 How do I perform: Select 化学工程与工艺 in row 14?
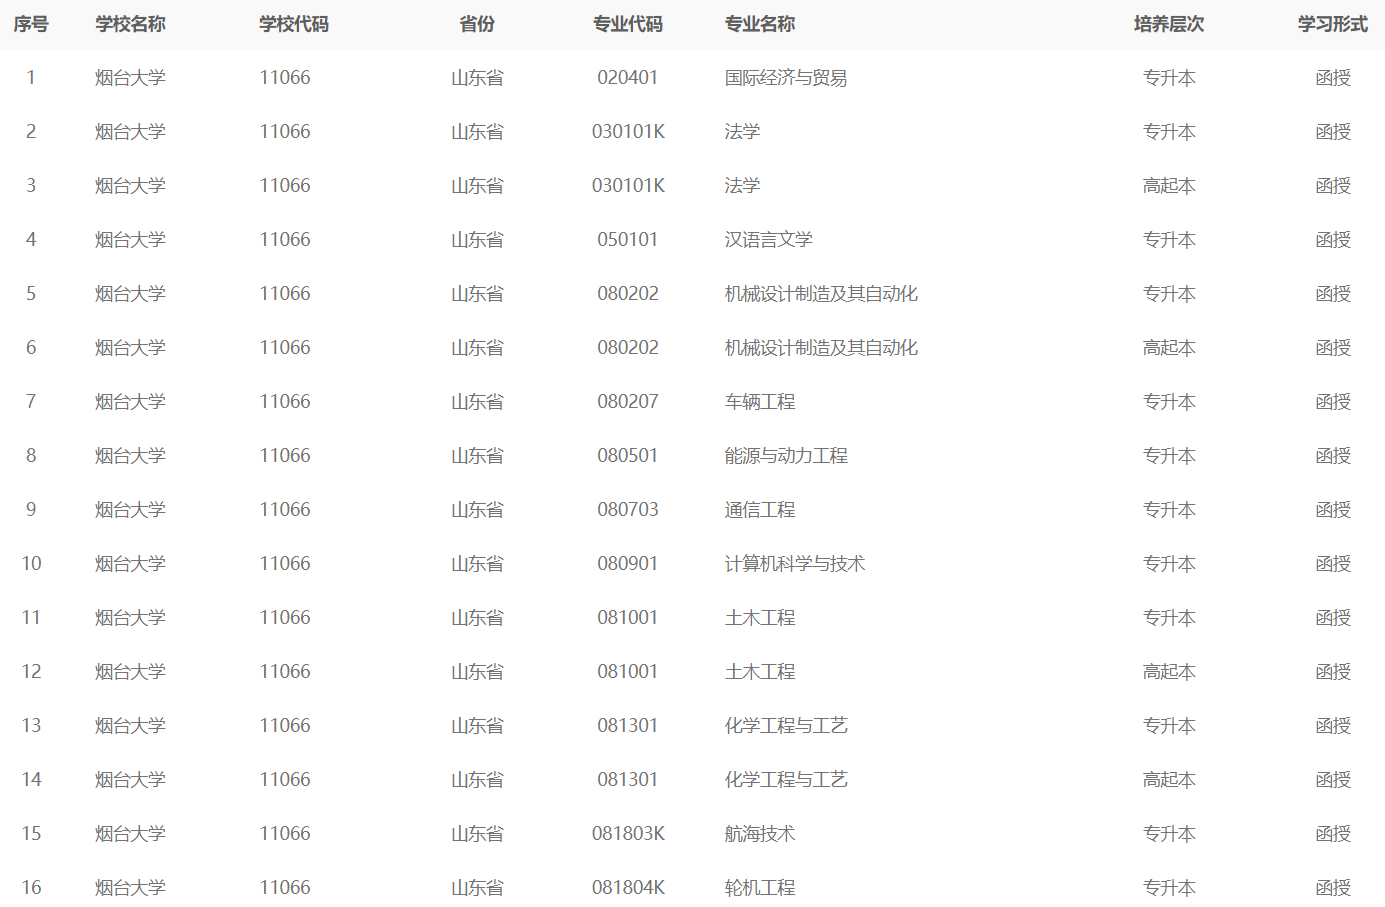pyautogui.click(x=786, y=780)
